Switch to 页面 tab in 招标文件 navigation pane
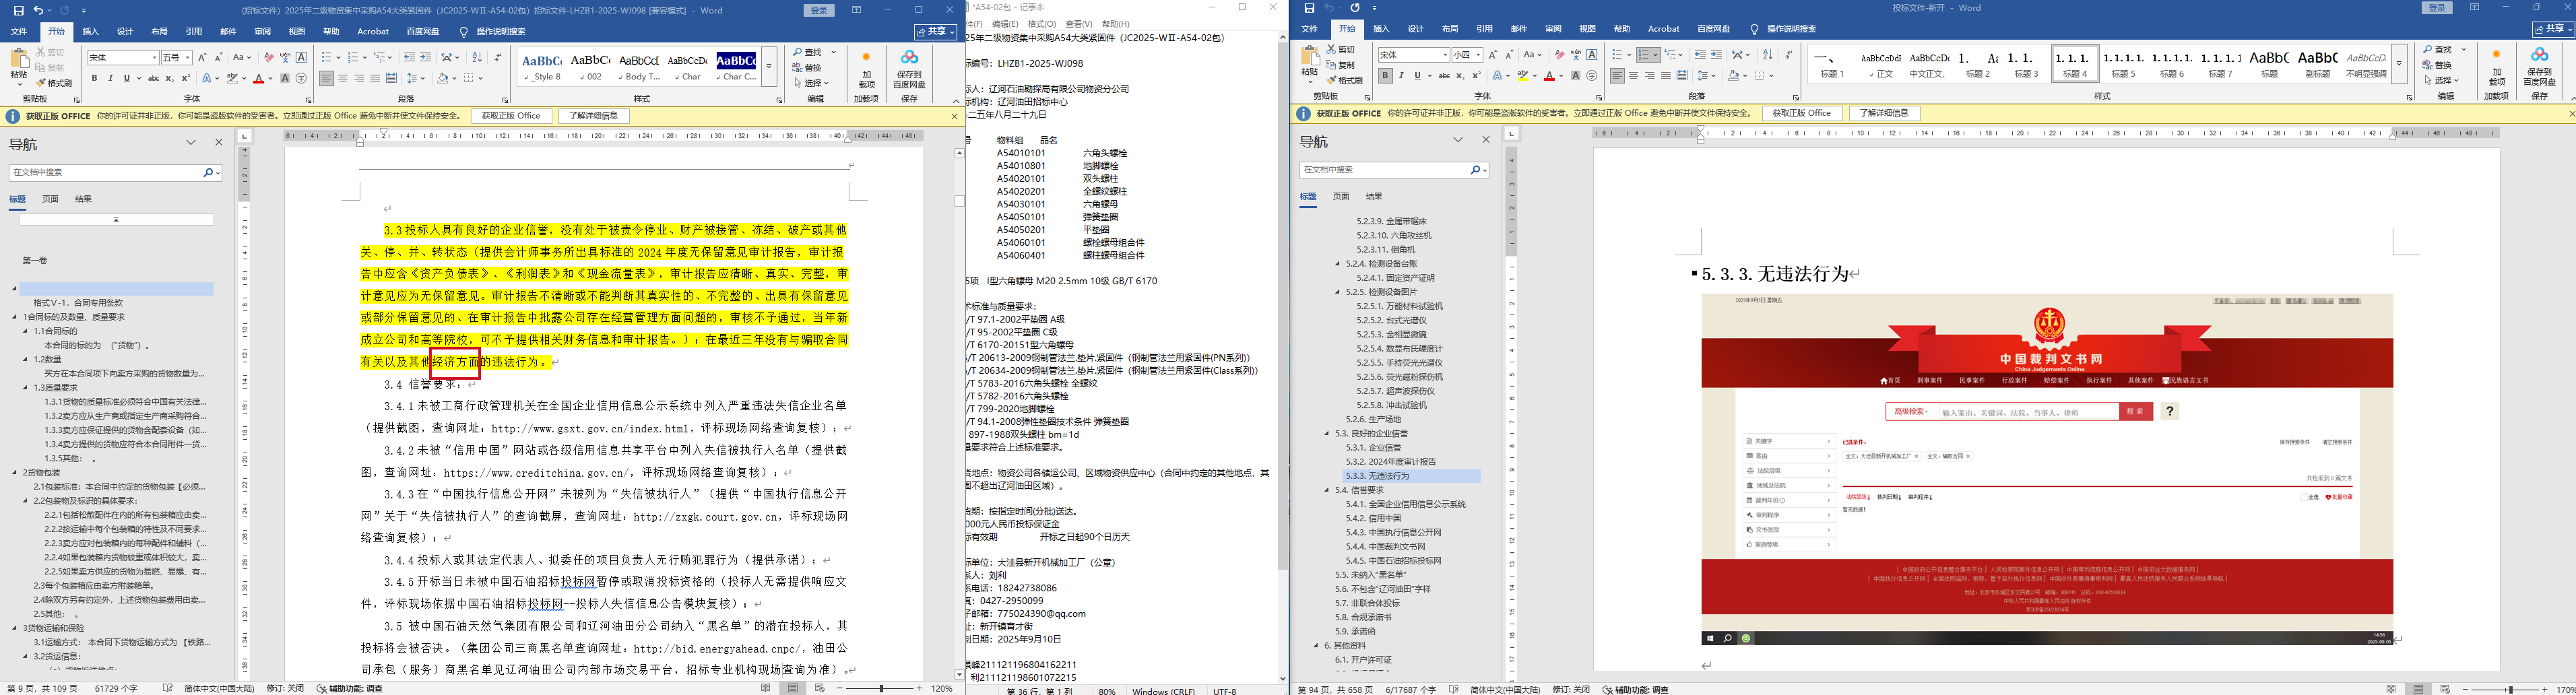Image resolution: width=2576 pixels, height=695 pixels. [x=50, y=199]
